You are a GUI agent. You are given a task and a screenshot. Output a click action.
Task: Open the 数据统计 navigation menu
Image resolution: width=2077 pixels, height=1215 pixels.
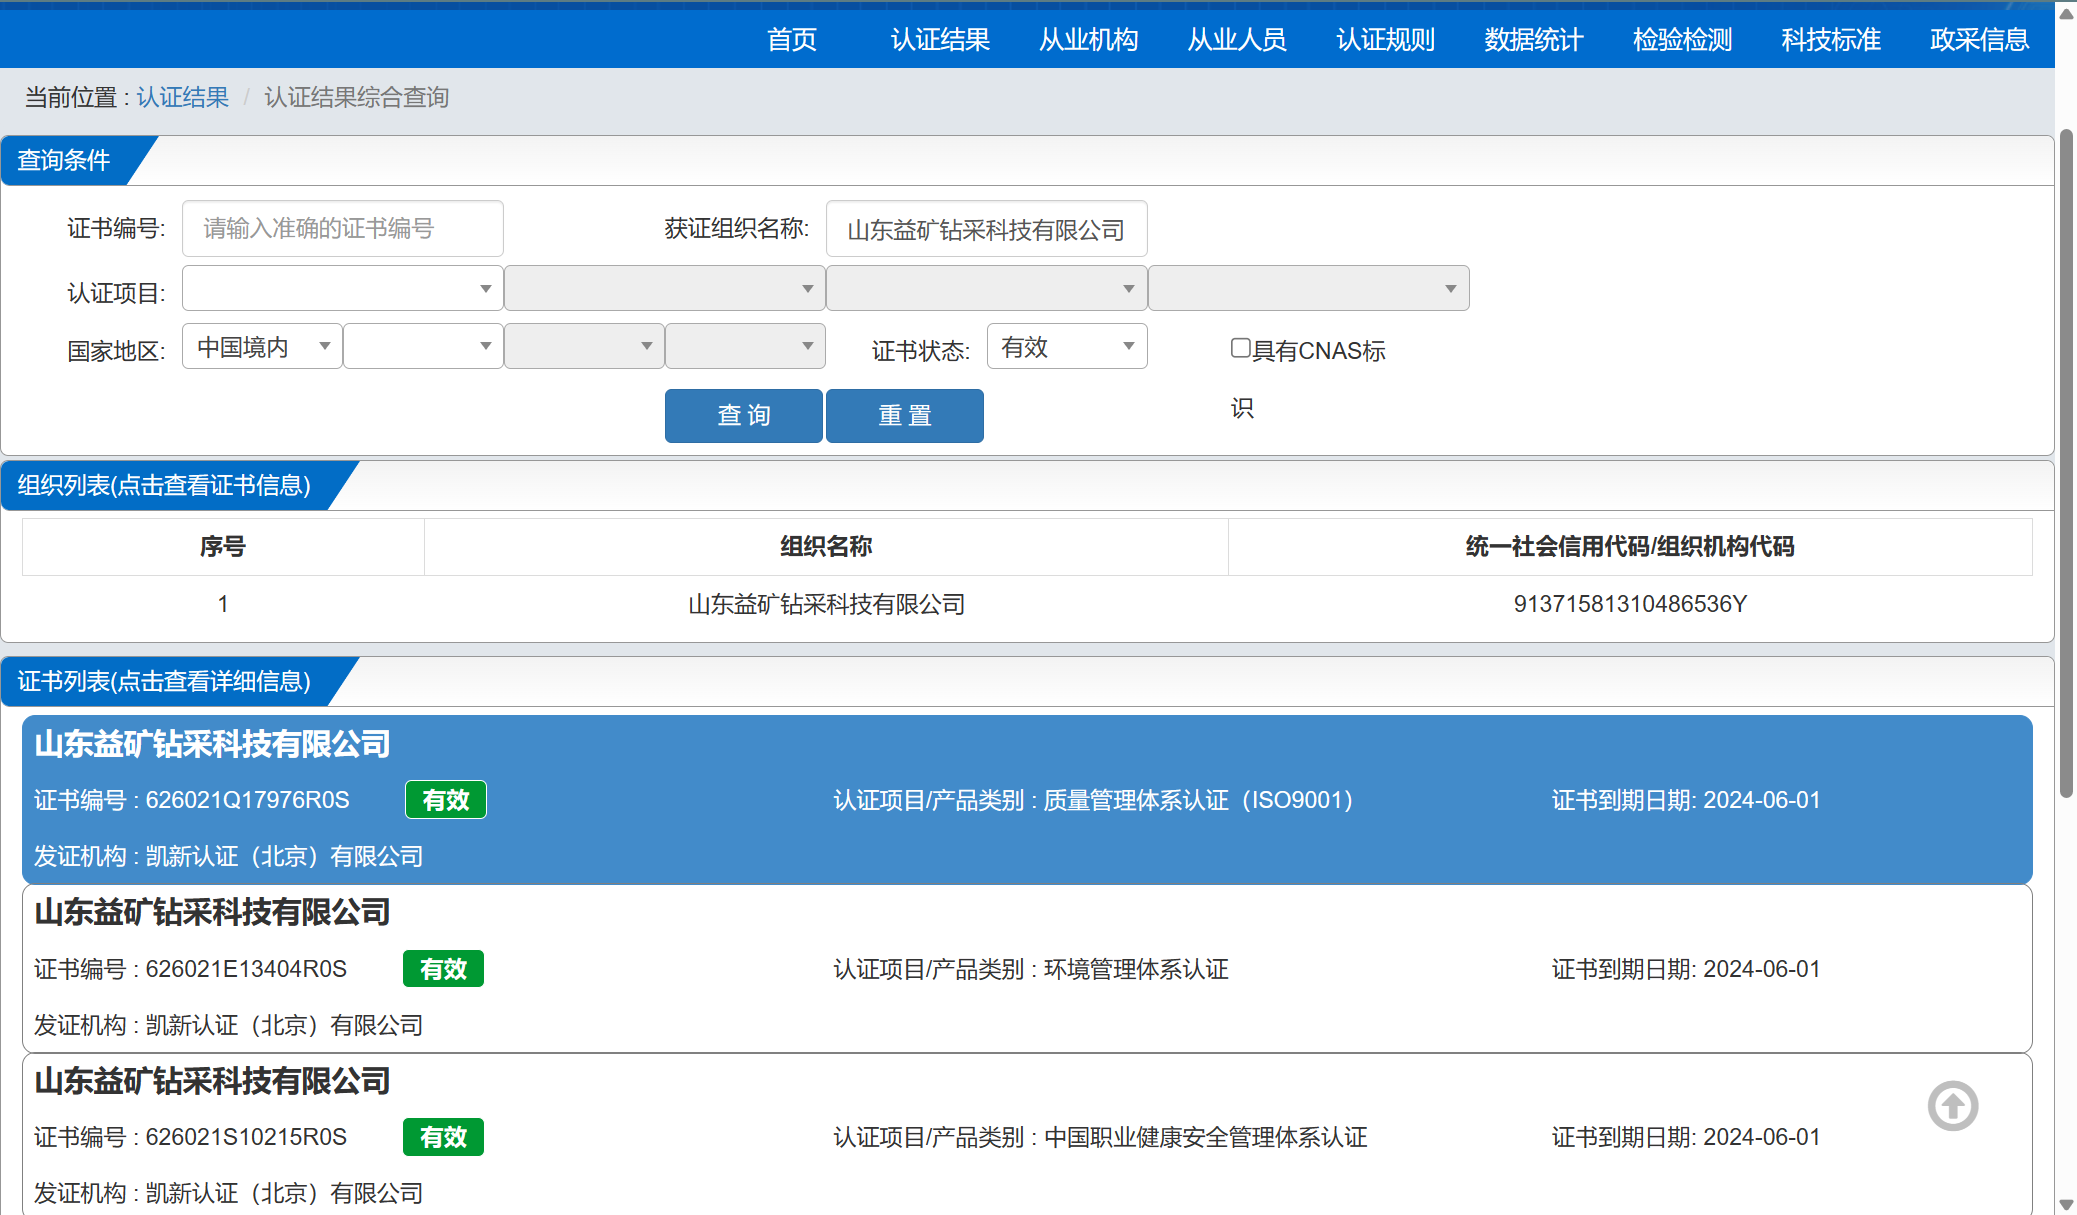pyautogui.click(x=1534, y=40)
